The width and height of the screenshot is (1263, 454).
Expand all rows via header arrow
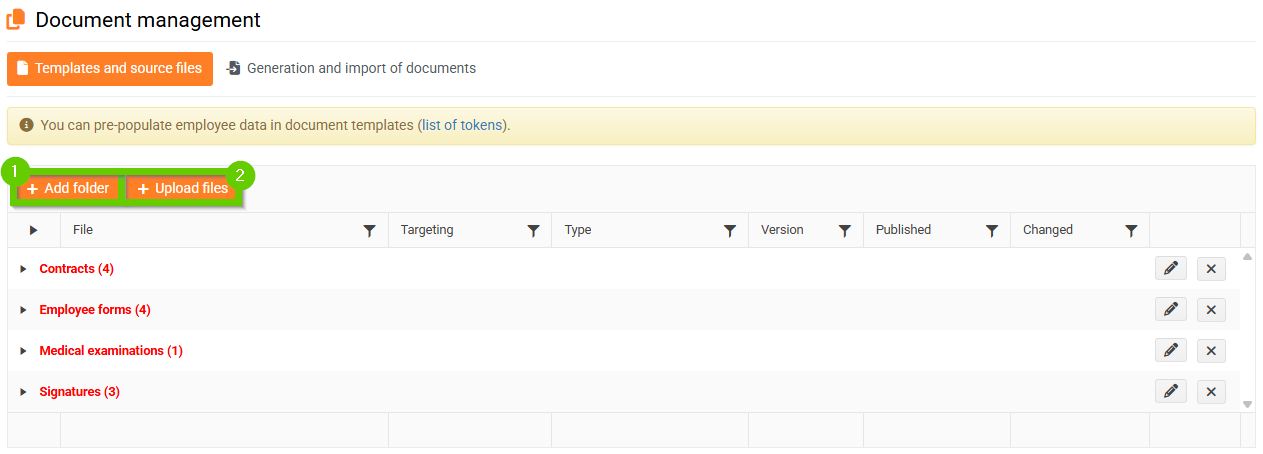[33, 231]
